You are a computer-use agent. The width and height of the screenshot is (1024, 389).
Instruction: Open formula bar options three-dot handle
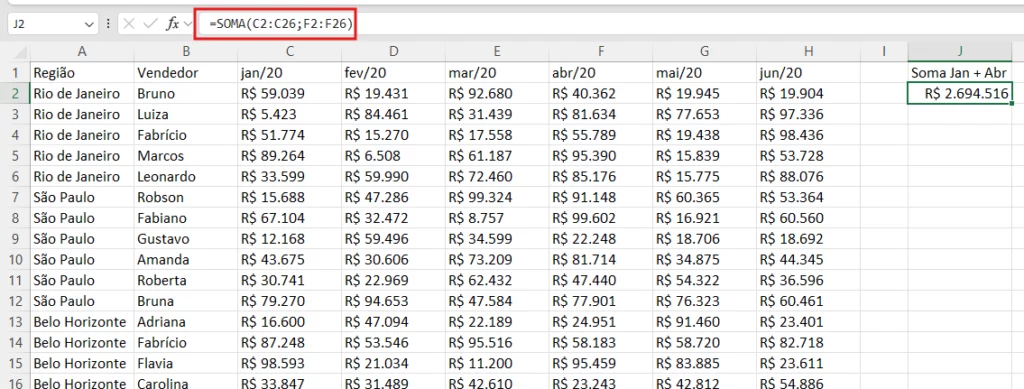tap(108, 24)
